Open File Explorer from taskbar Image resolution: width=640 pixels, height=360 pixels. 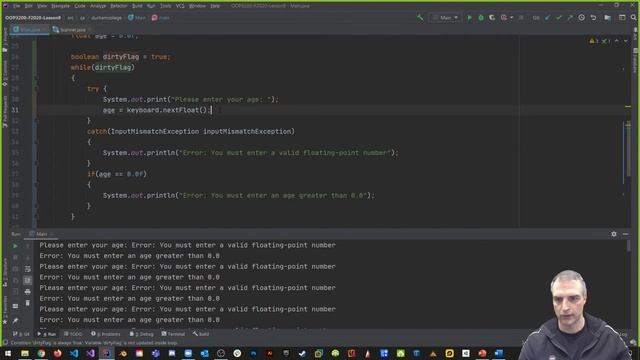pos(25,353)
